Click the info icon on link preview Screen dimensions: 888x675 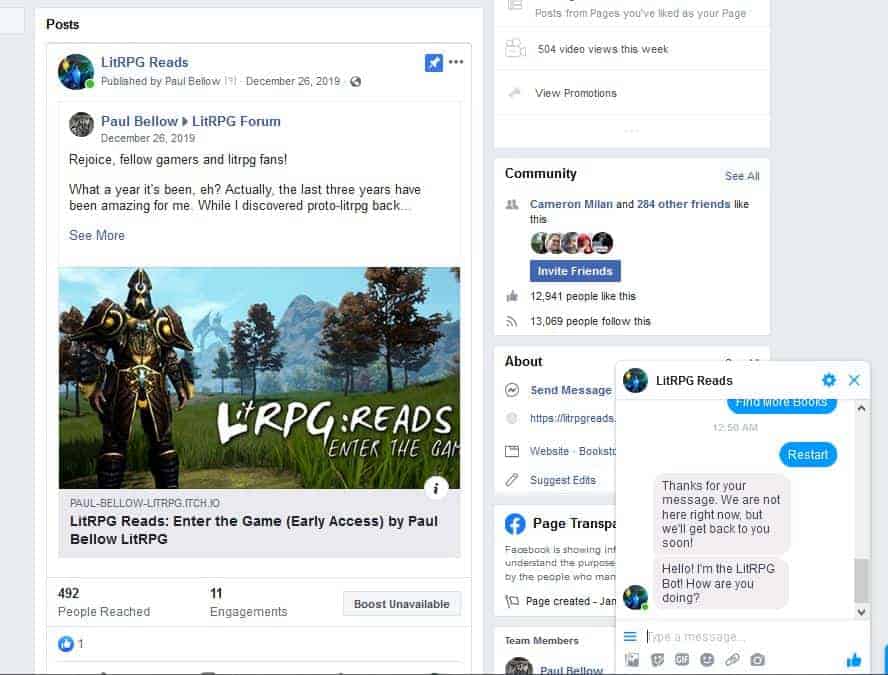tap(436, 488)
